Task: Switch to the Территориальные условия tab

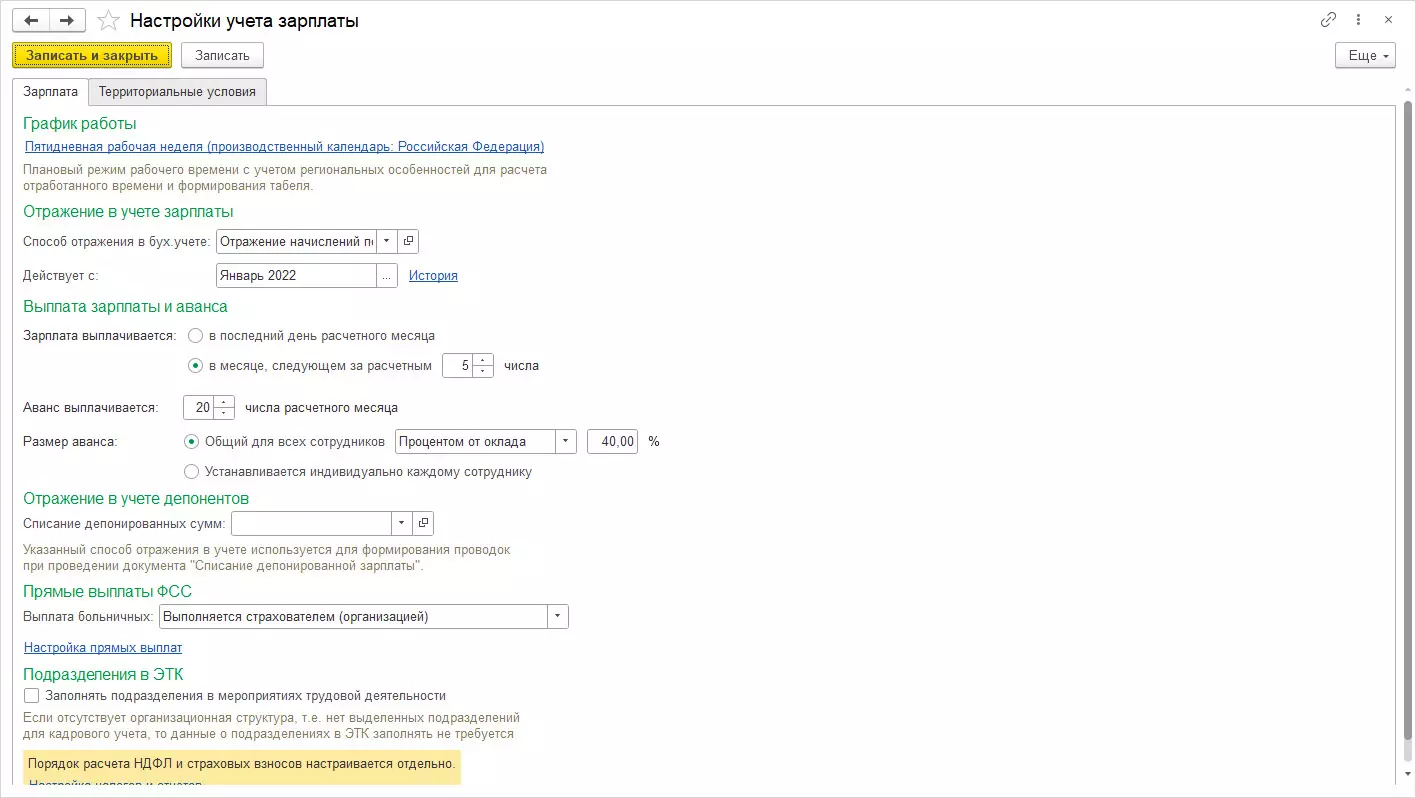Action: [177, 92]
